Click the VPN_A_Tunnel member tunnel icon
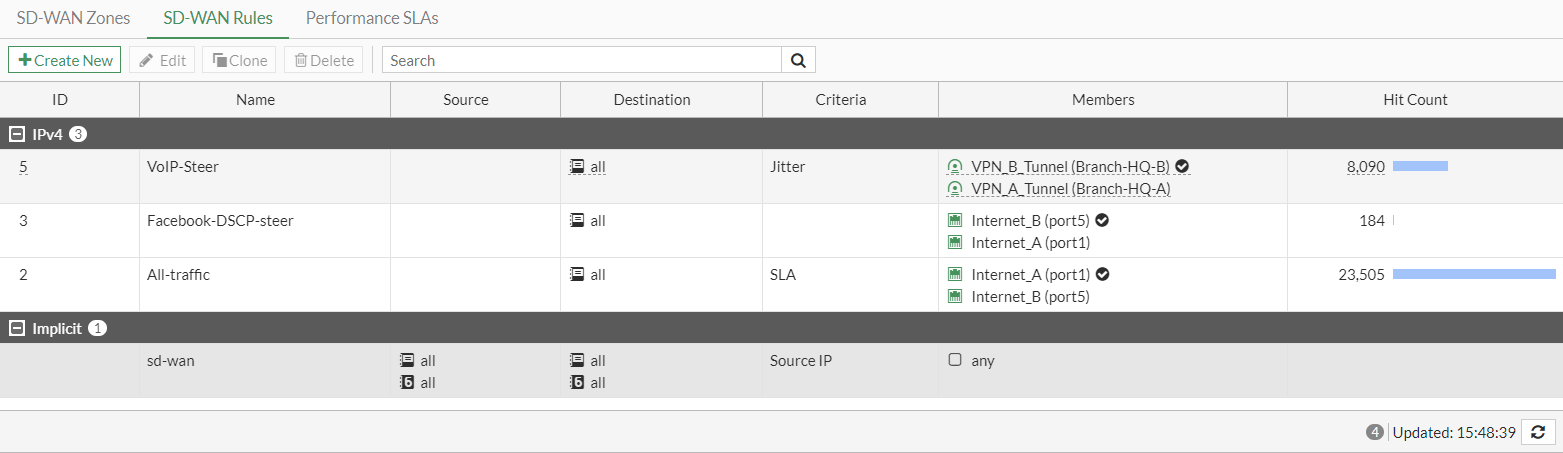 click(954, 189)
